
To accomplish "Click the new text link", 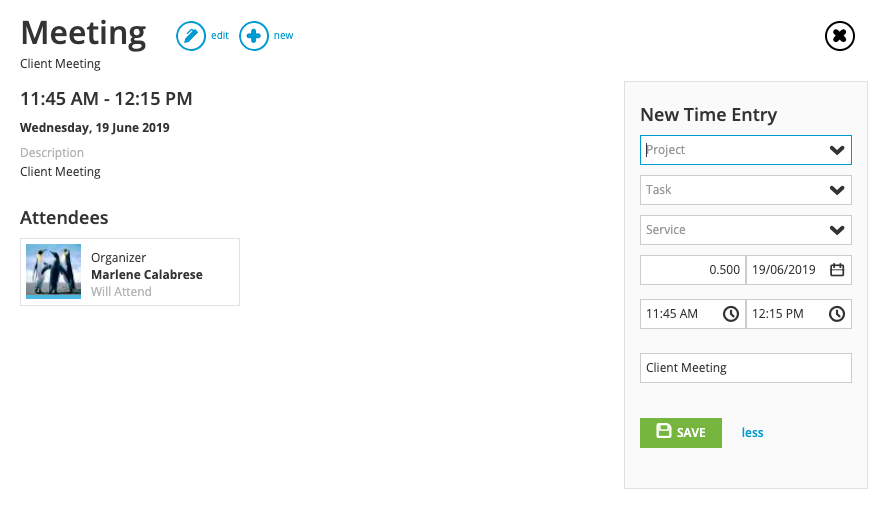I will [x=283, y=35].
